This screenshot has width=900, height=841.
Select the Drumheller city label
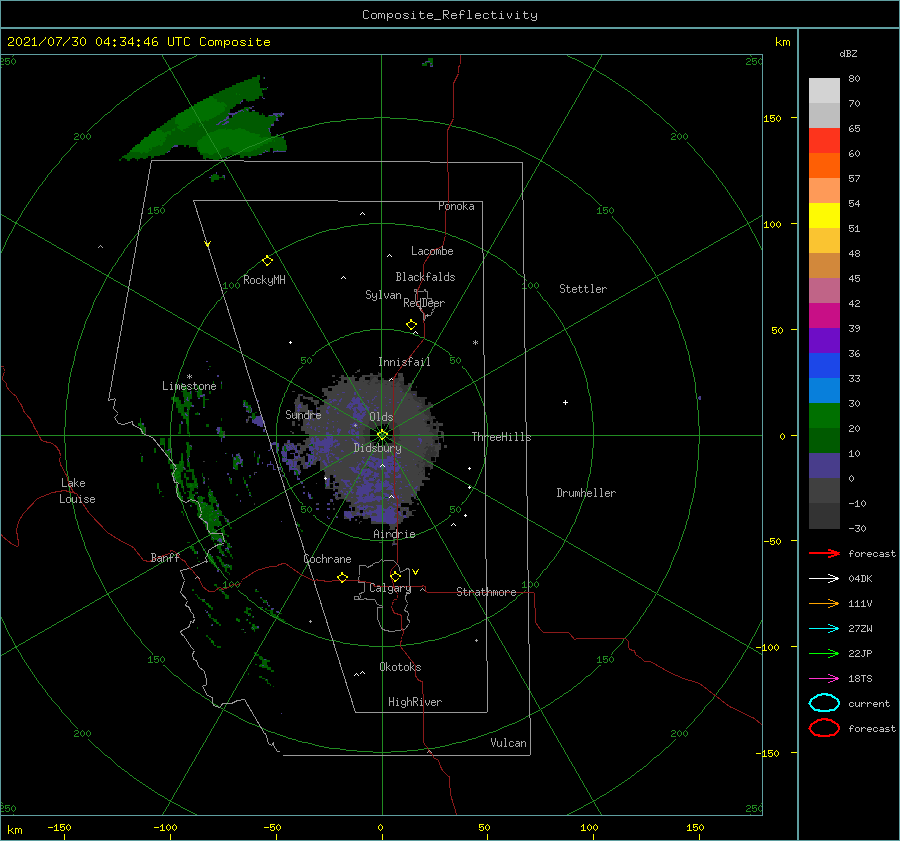(586, 493)
